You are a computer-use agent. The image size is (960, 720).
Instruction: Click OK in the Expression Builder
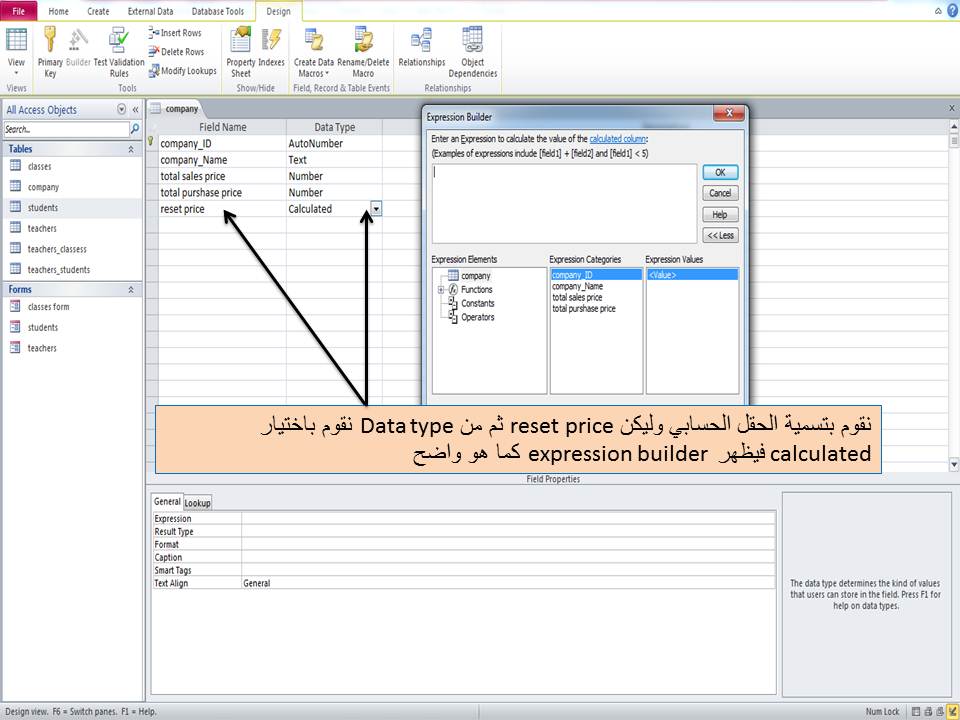719,172
